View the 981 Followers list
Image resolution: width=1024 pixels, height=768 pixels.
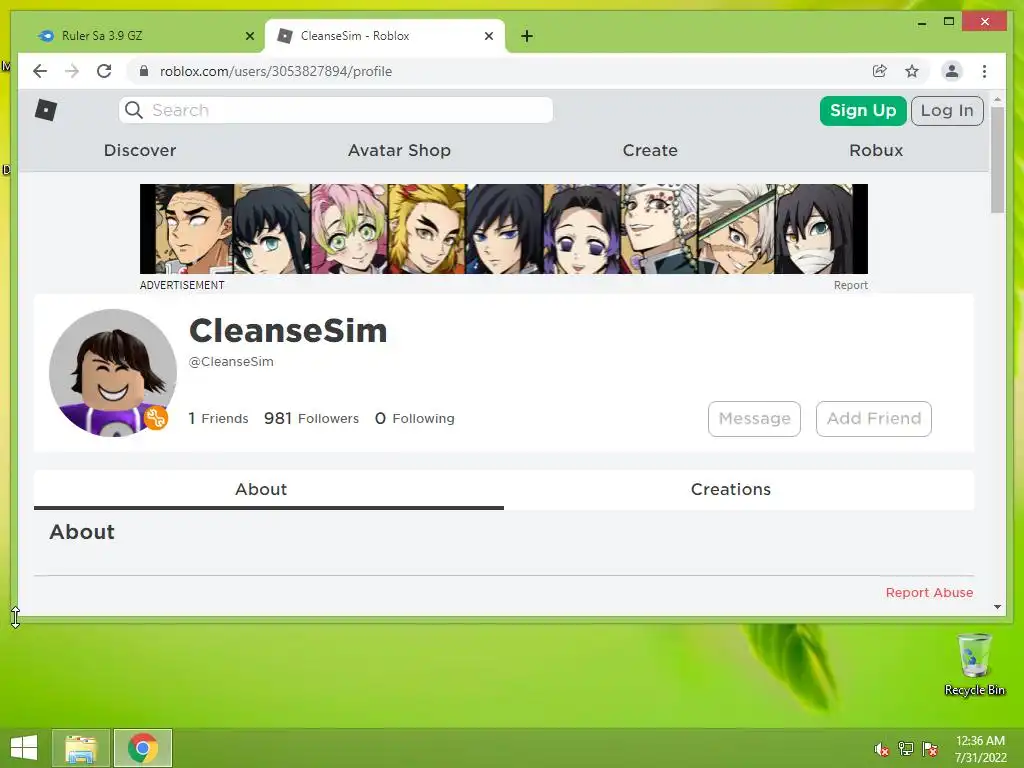tap(312, 418)
